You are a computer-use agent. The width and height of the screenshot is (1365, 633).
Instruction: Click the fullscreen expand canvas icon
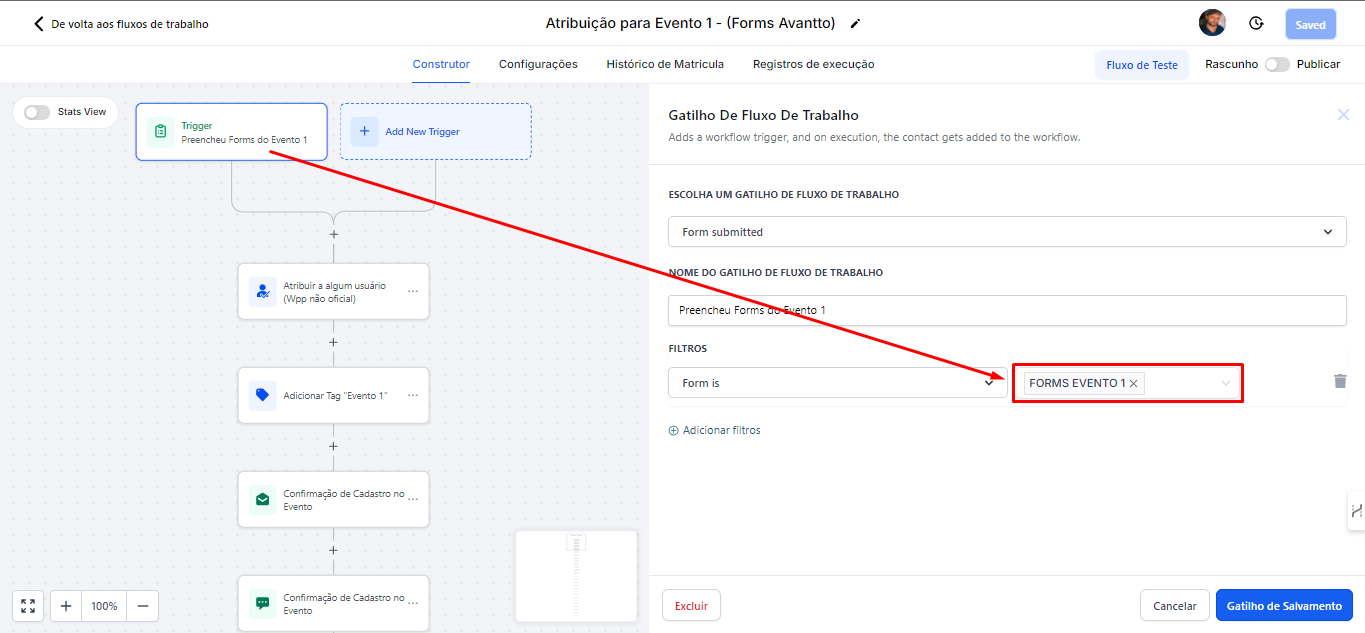tap(28, 606)
